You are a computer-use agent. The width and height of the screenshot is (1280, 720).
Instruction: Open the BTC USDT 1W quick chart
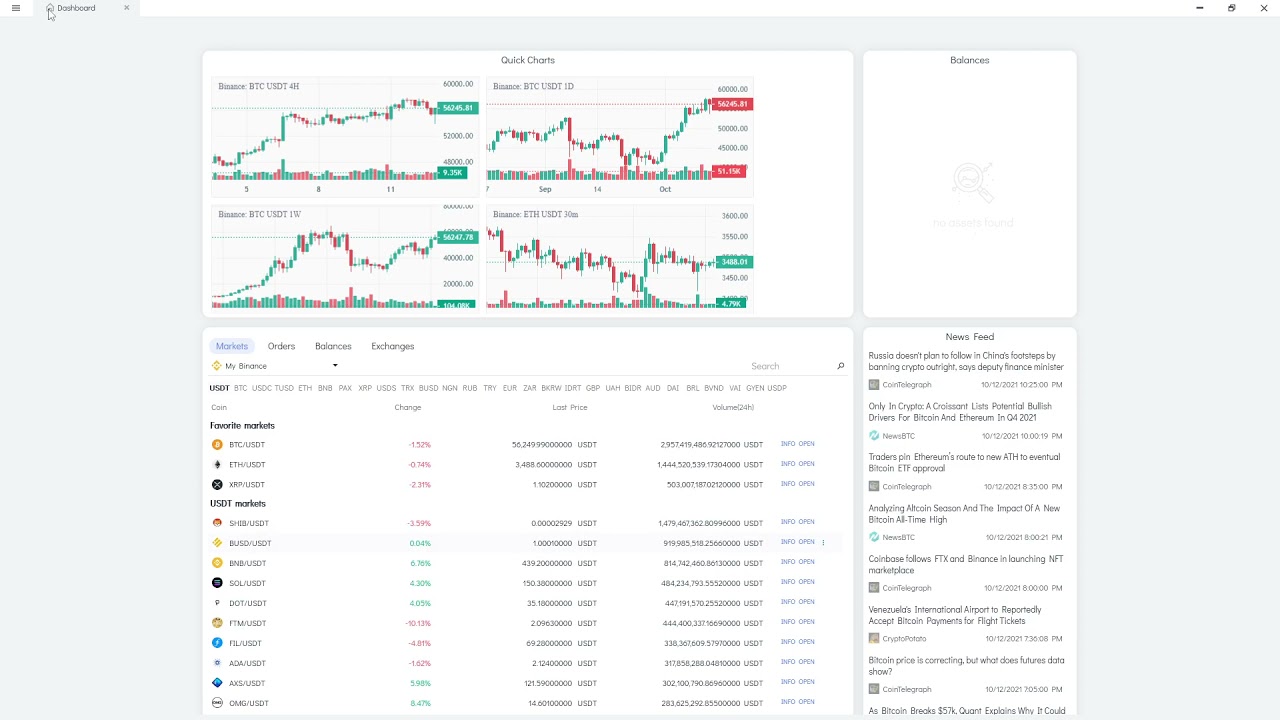345,258
